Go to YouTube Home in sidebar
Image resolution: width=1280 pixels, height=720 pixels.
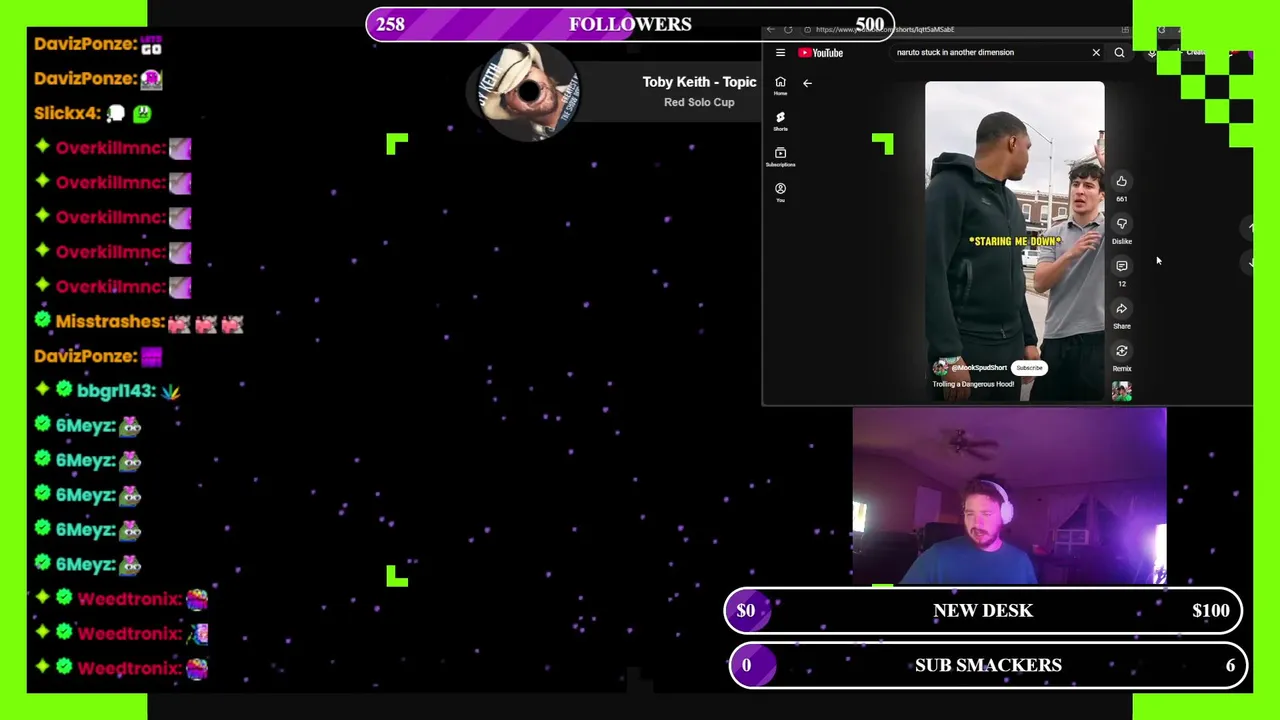click(780, 86)
